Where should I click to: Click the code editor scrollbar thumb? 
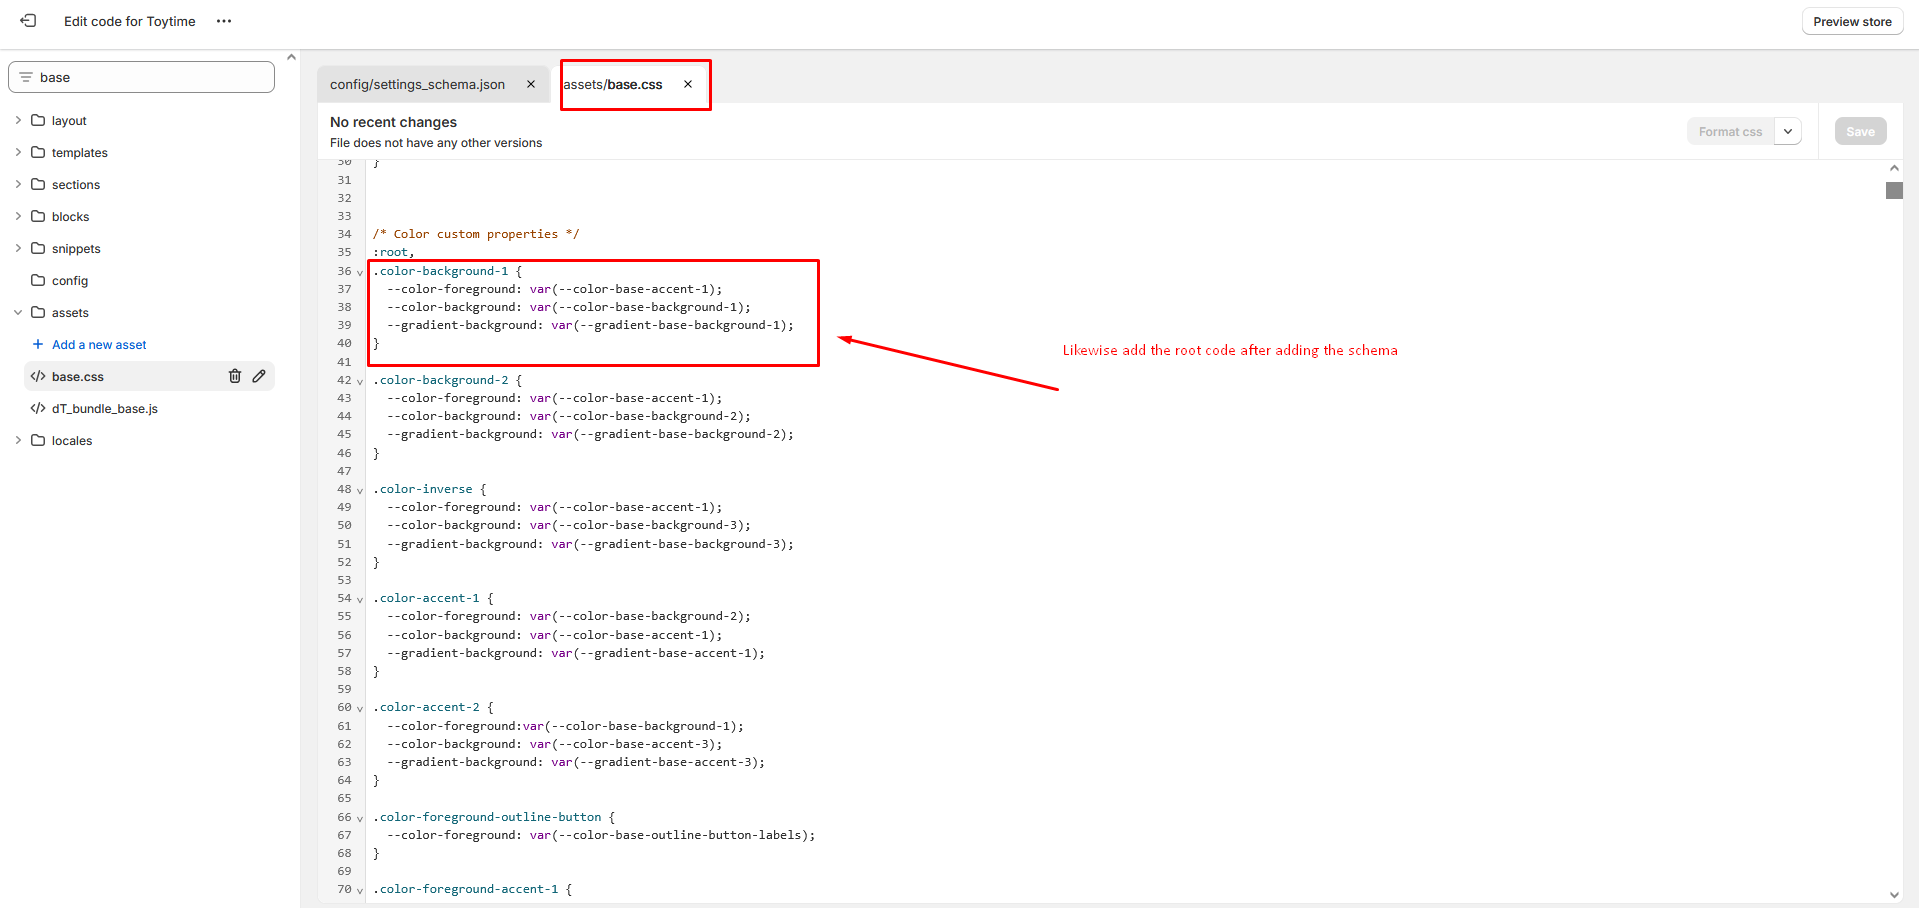pyautogui.click(x=1894, y=190)
